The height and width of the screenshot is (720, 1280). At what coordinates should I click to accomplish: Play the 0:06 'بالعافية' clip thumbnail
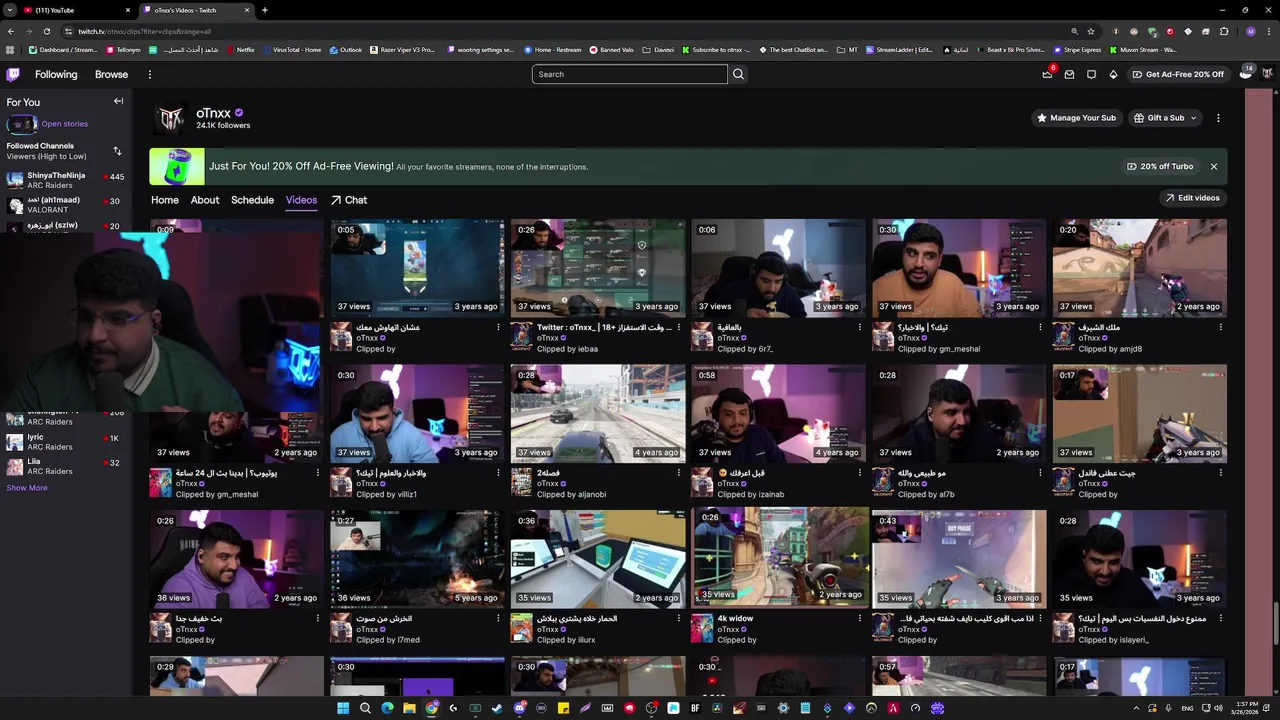778,268
